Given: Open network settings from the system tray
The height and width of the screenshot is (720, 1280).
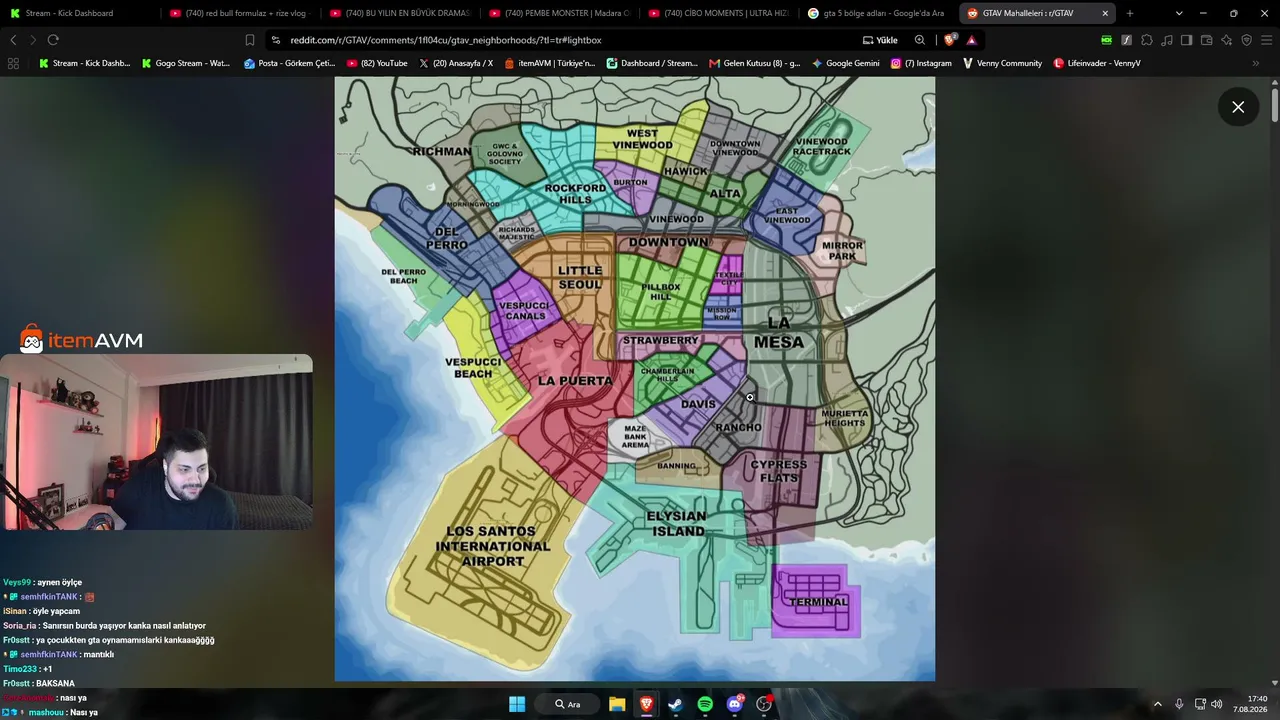Looking at the screenshot, I should pos(1200,704).
